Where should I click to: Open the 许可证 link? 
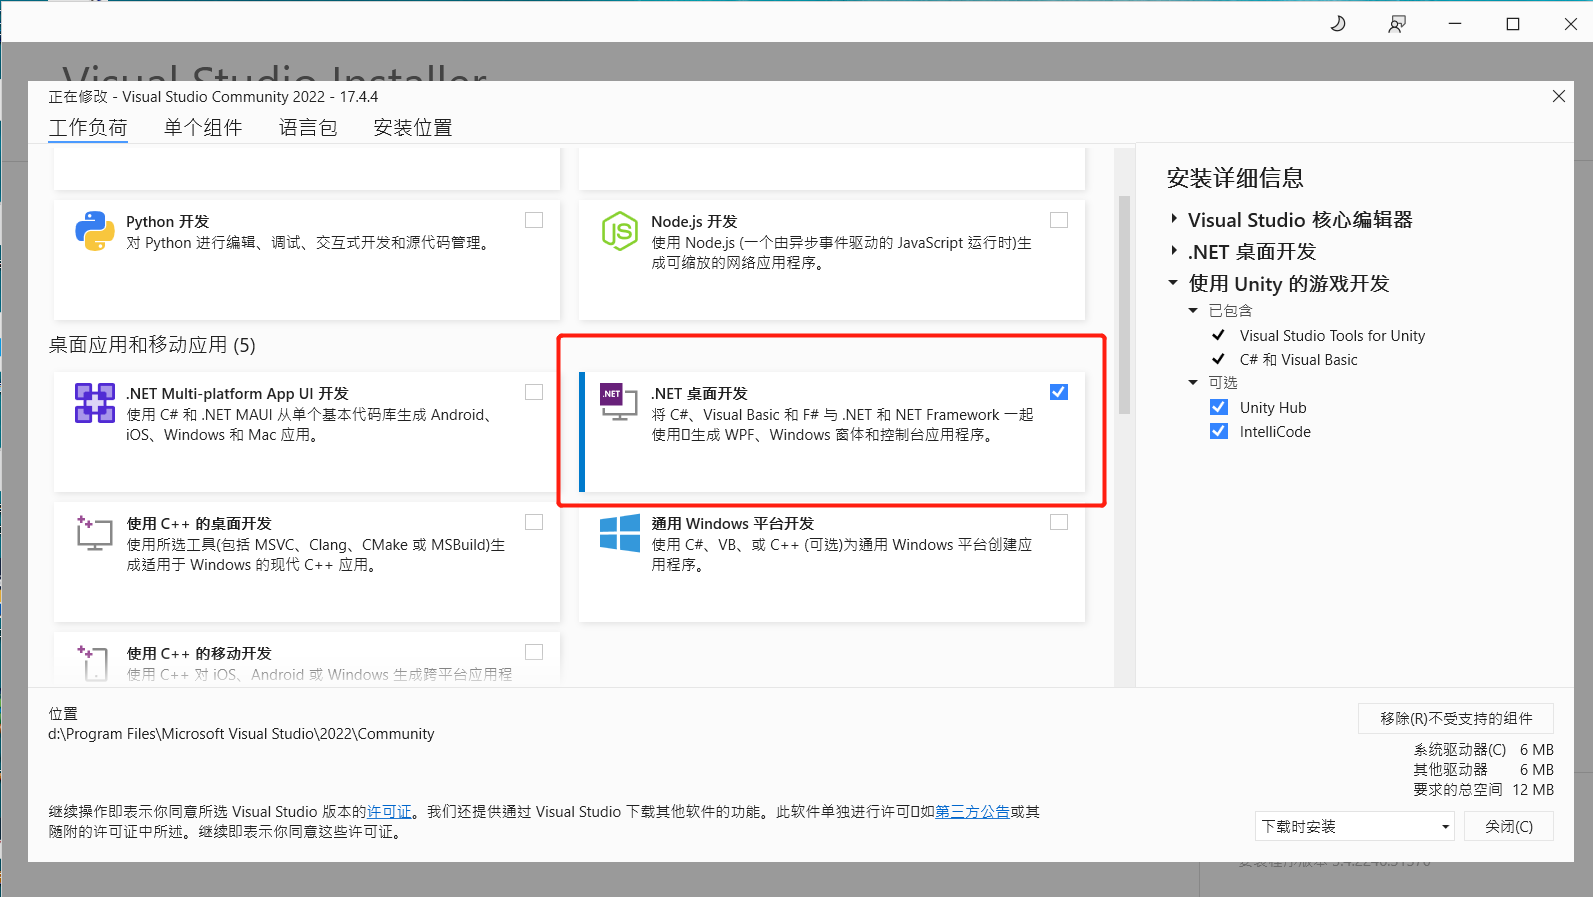389,812
